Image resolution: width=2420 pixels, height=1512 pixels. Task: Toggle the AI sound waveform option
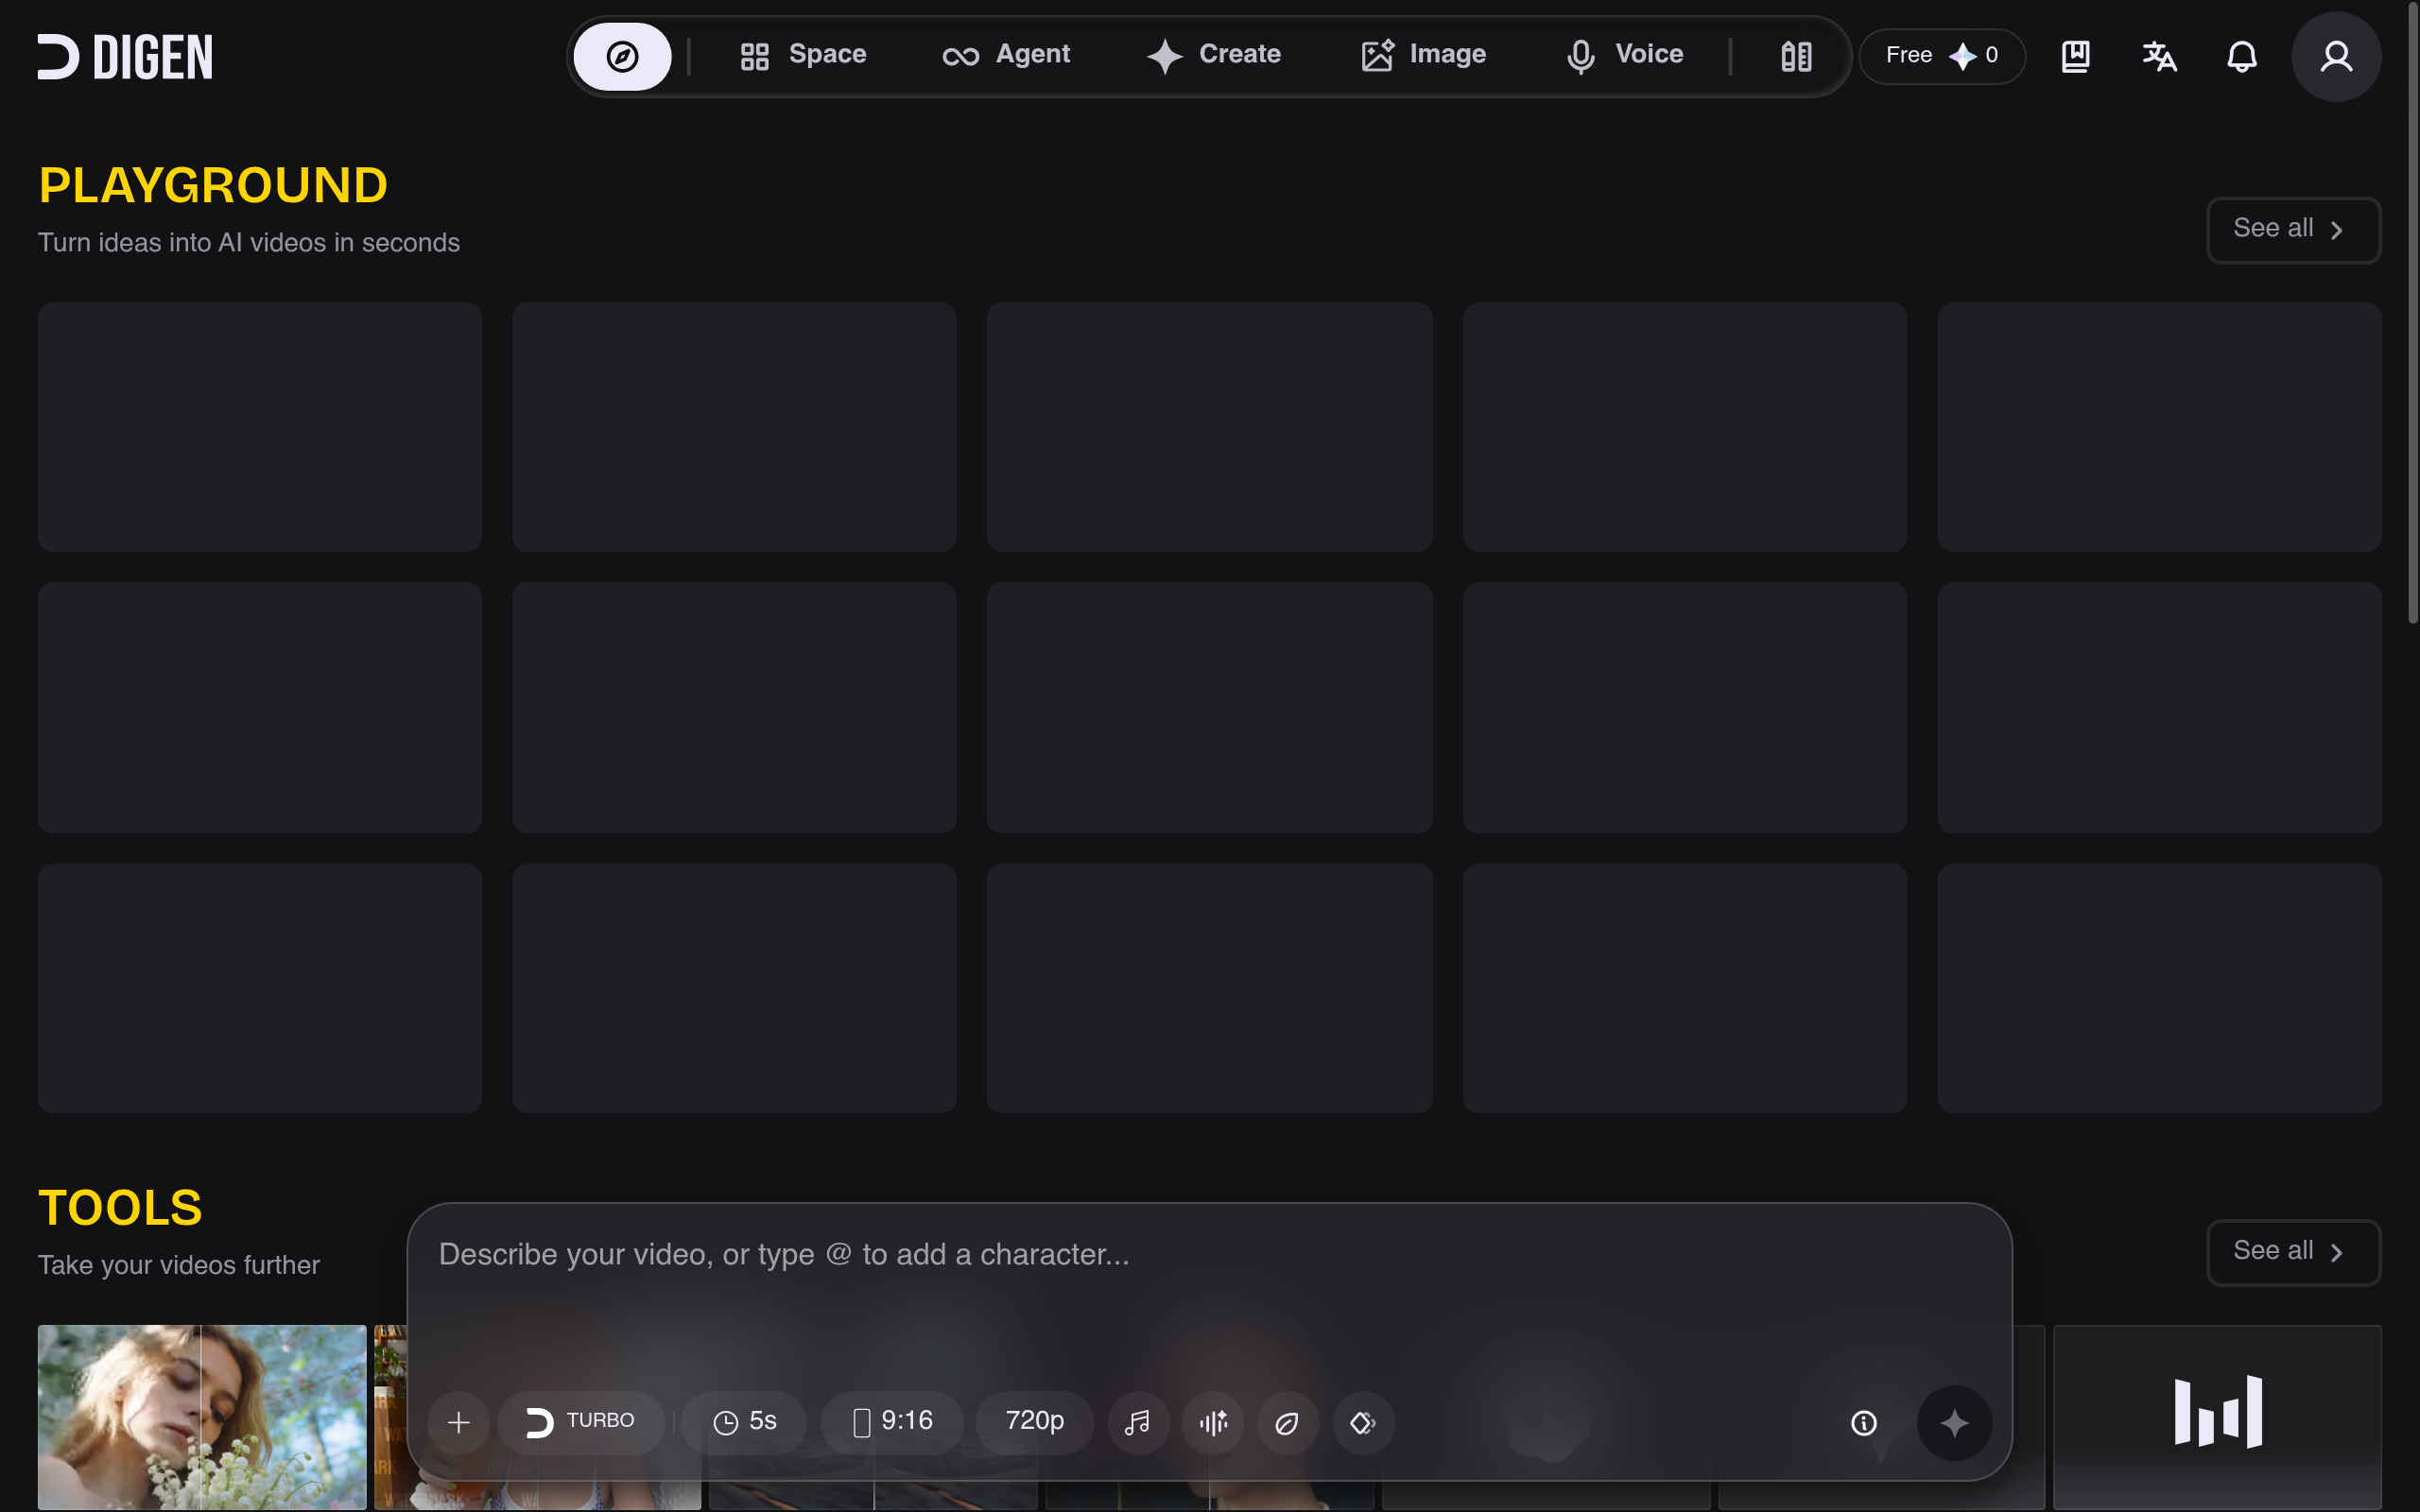tap(1213, 1422)
